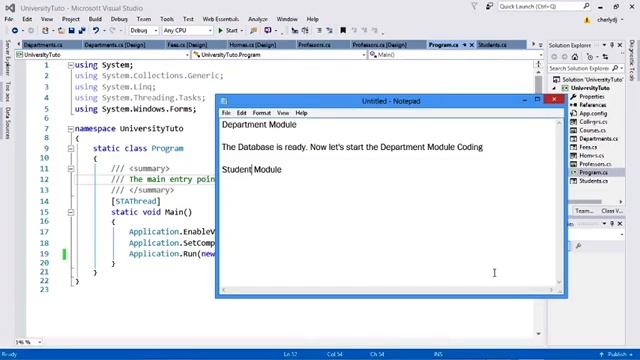Click the Properties wrench icon in the tree
This screenshot has width=640, height=360.
pos(573,97)
